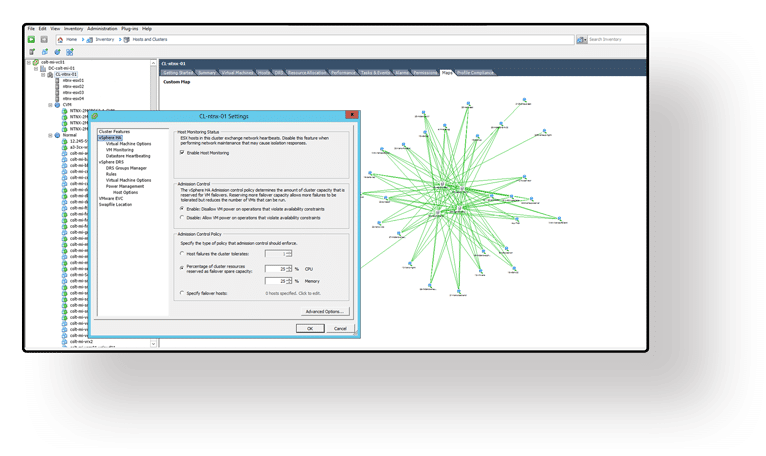766x456 pixels.
Task: Collapse the DC-colt-mi-01 datacenter node
Action: click(x=37, y=68)
